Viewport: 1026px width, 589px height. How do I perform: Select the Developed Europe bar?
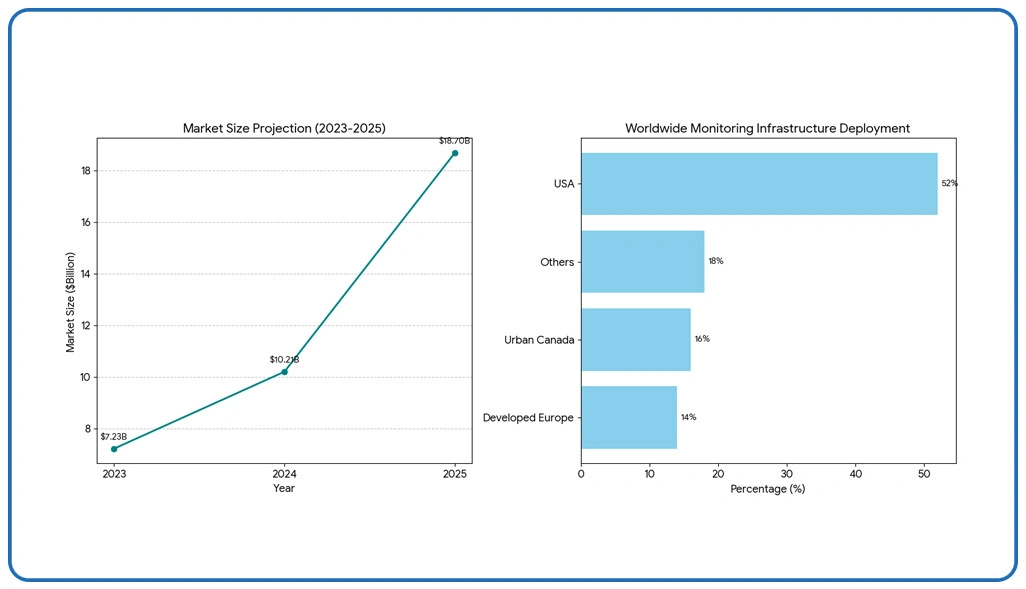(628, 417)
